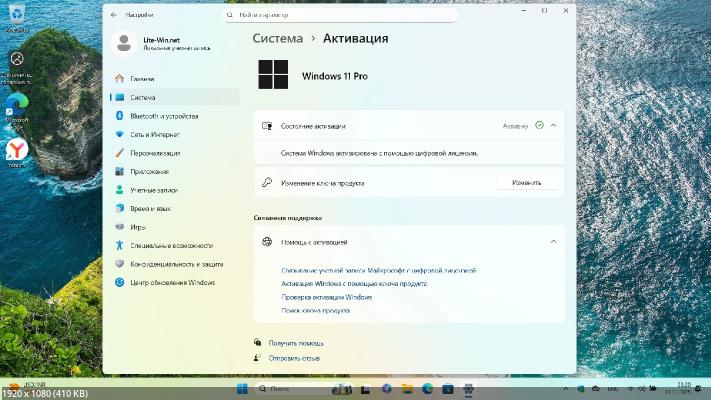Click the Центр обновления Windows icon
This screenshot has width=711, height=400.
click(120, 283)
